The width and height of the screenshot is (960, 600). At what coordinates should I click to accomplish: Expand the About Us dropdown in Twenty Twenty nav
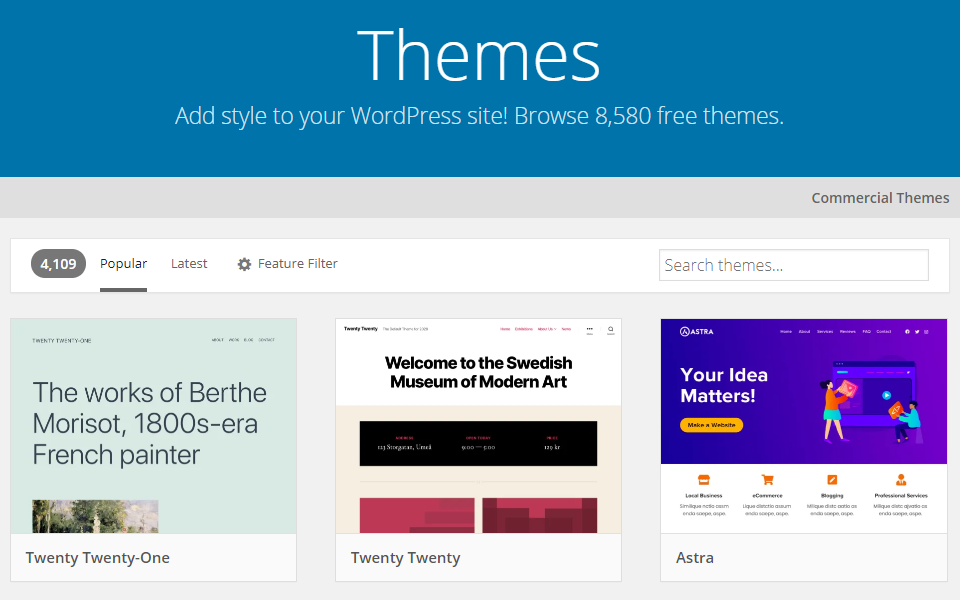click(x=547, y=328)
